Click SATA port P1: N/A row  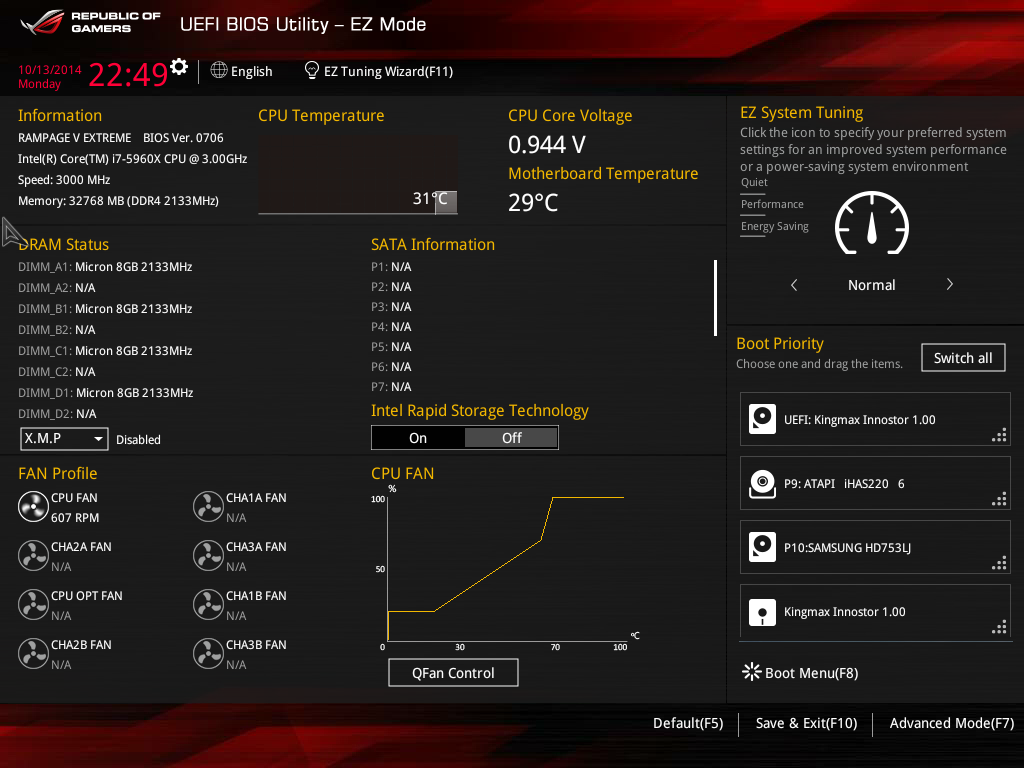391,266
